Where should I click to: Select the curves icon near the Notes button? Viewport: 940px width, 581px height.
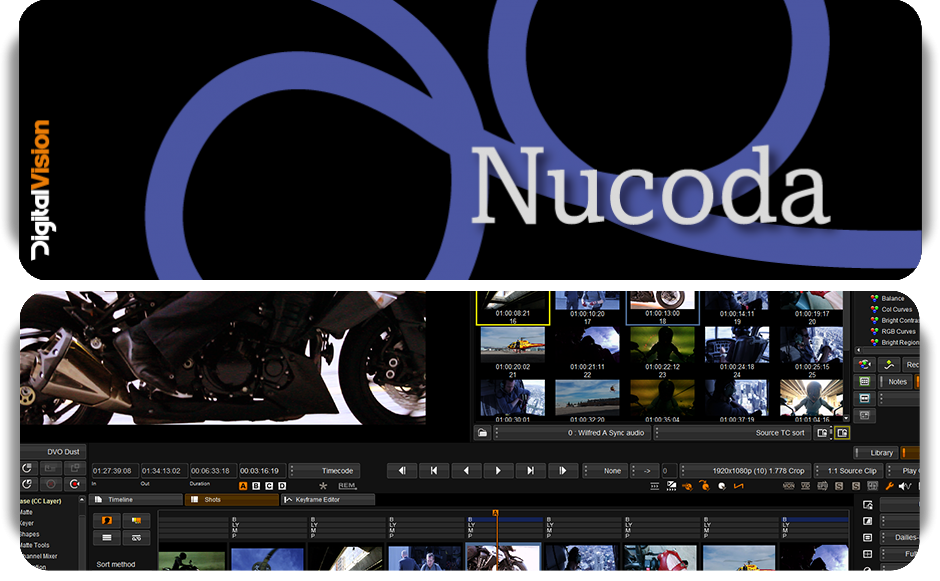(887, 365)
